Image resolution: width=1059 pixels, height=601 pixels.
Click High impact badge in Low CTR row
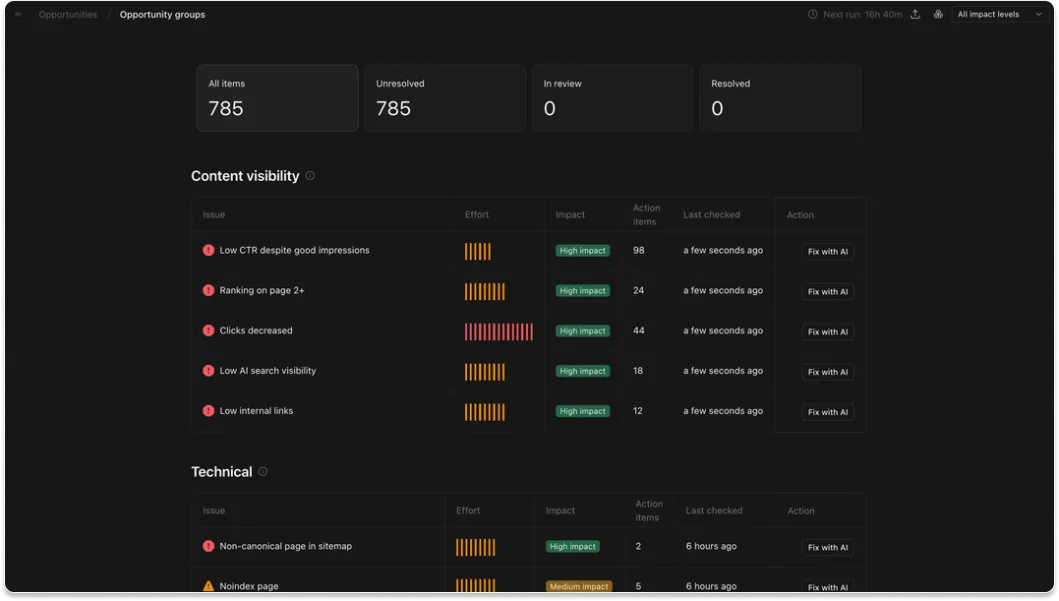(582, 251)
